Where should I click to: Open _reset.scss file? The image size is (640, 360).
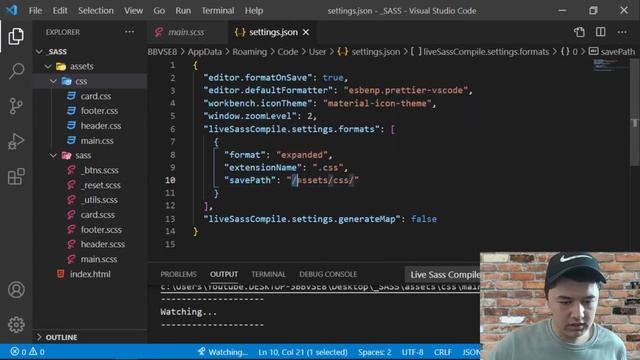coord(101,185)
